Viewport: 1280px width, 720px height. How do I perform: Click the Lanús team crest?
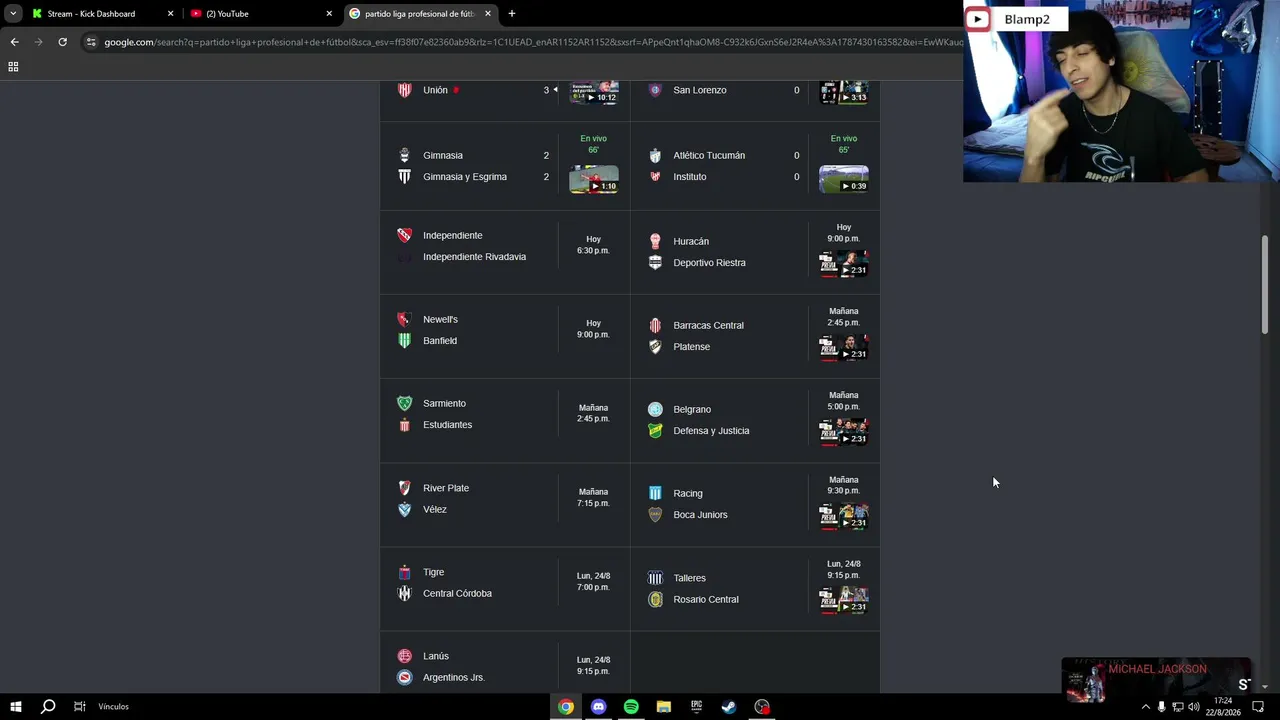pos(404,656)
